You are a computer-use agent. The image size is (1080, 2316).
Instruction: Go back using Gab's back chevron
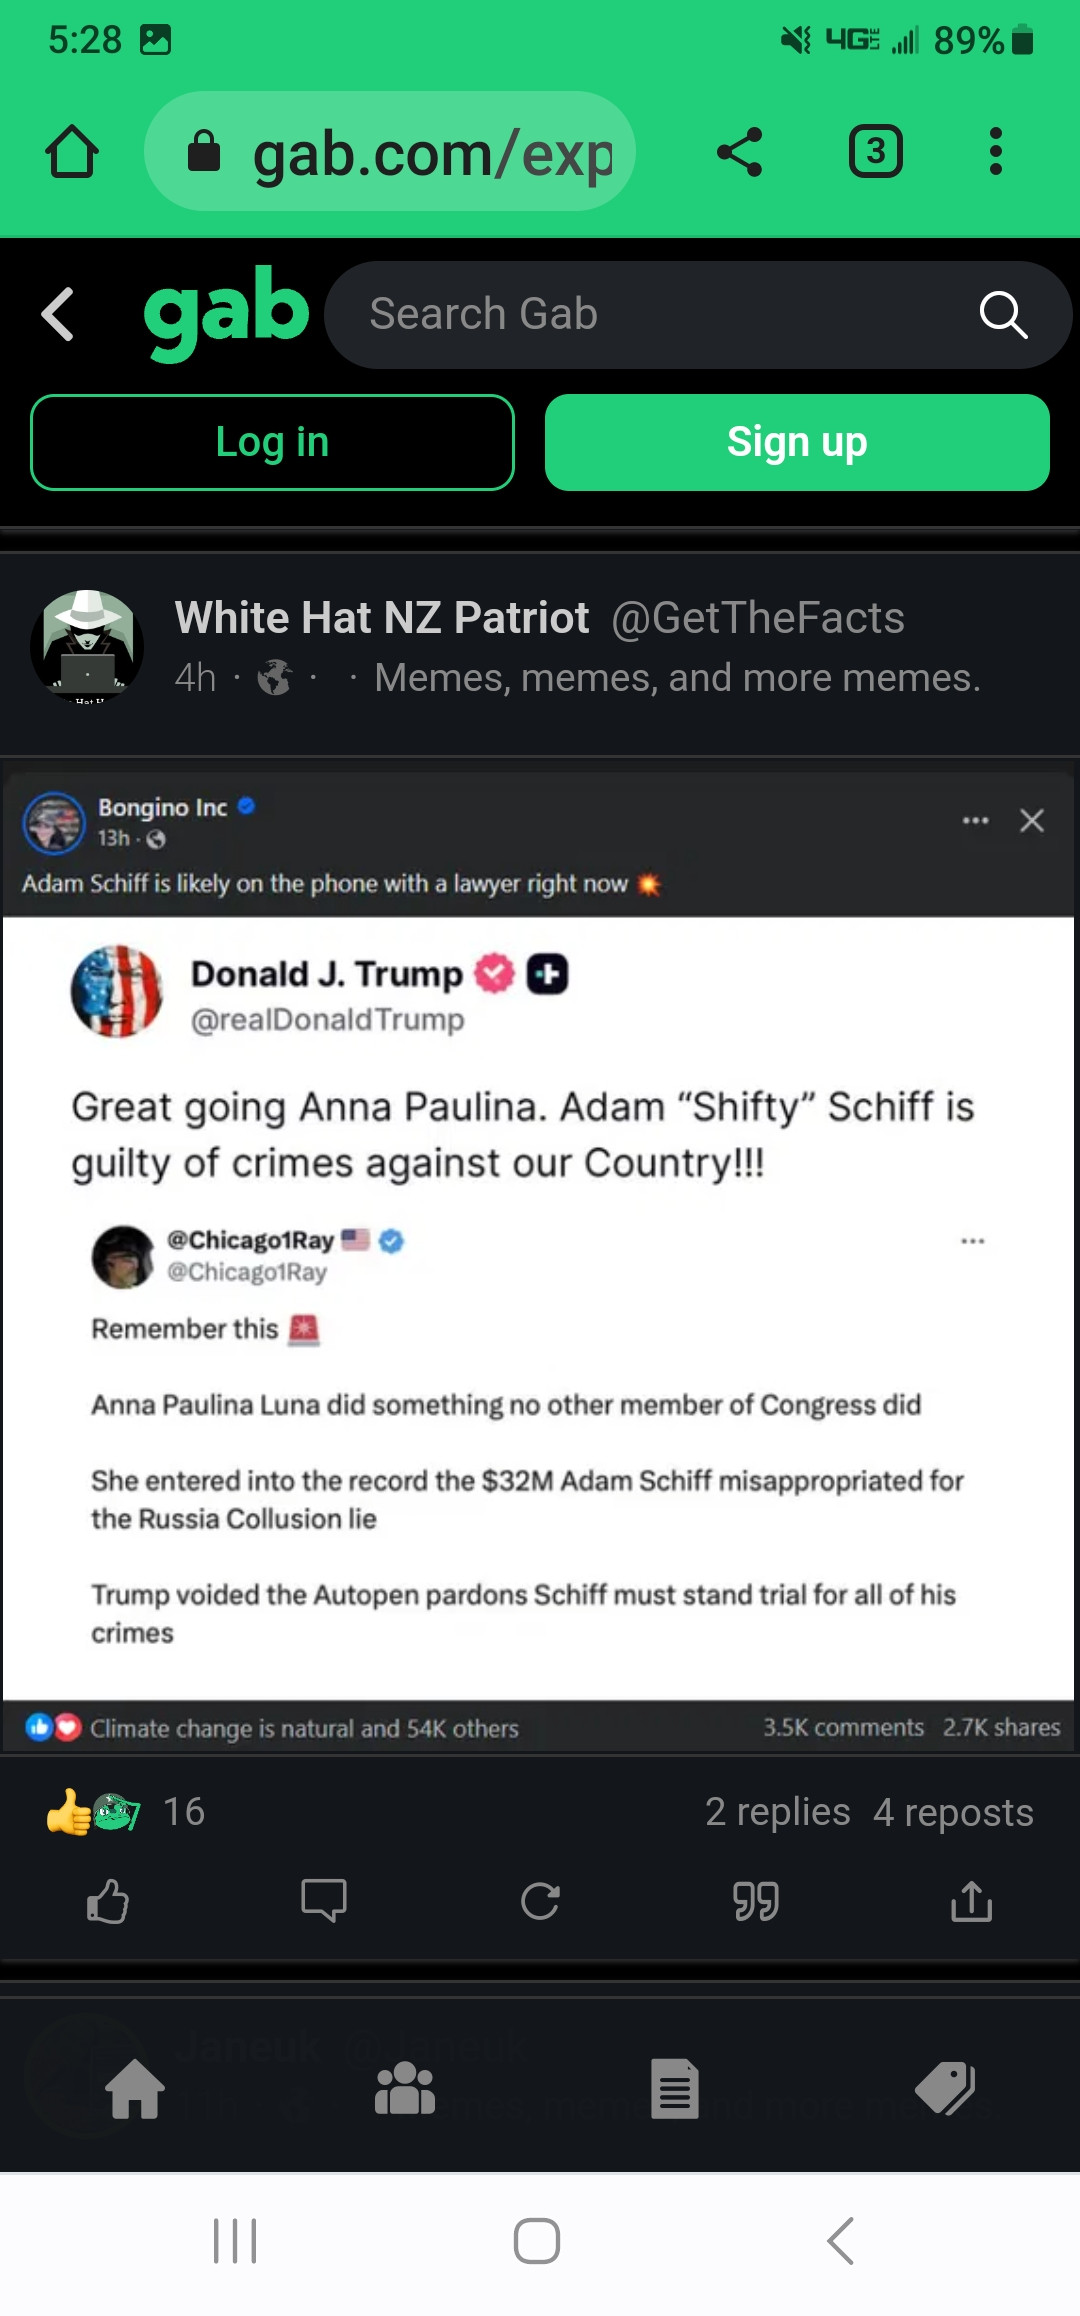[x=58, y=314]
